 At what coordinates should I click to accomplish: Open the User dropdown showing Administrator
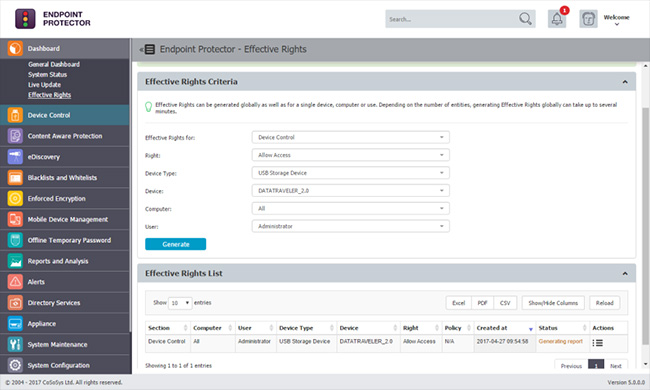pyautogui.click(x=351, y=226)
